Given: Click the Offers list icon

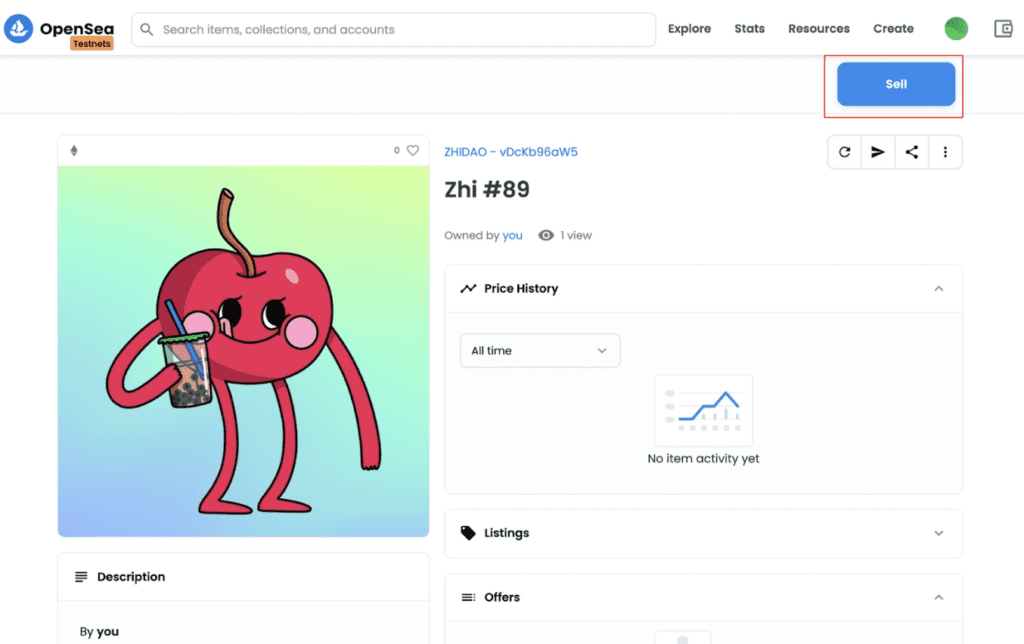Looking at the screenshot, I should tap(468, 597).
